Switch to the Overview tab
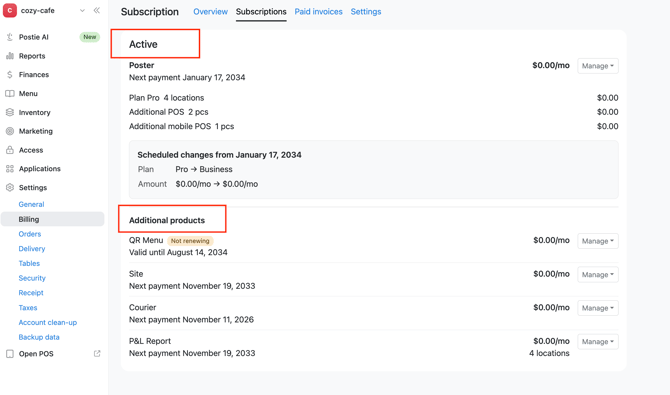Screen dimensions: 670x395 [x=210, y=12]
